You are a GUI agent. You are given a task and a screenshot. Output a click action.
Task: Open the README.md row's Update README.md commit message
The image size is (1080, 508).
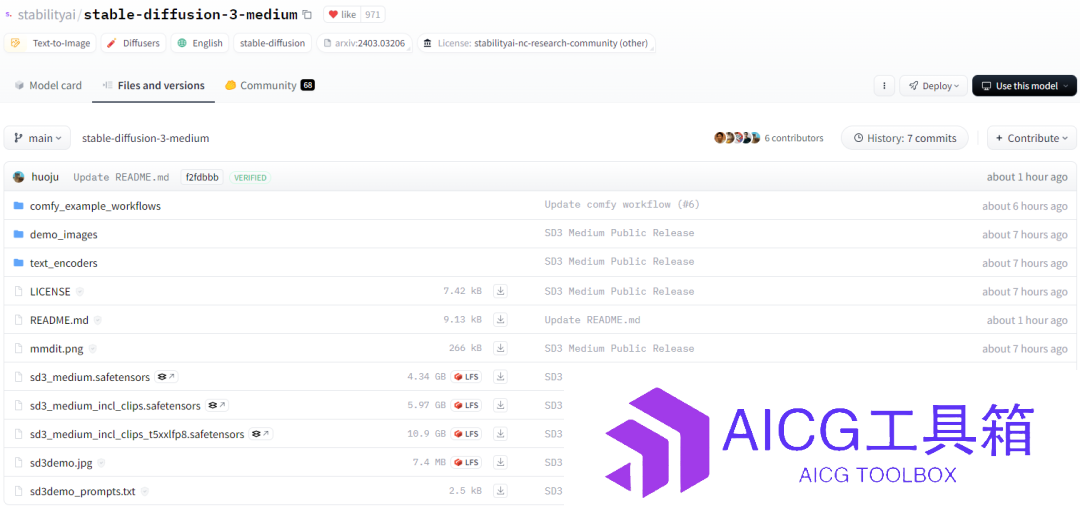click(592, 320)
